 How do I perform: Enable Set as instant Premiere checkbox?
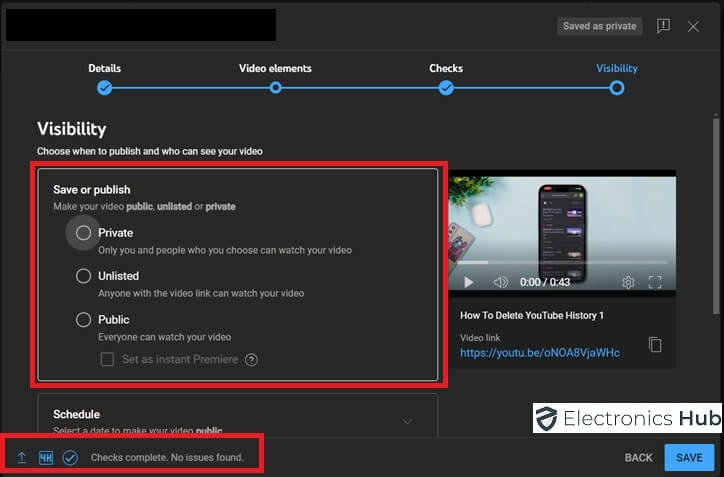[x=107, y=359]
